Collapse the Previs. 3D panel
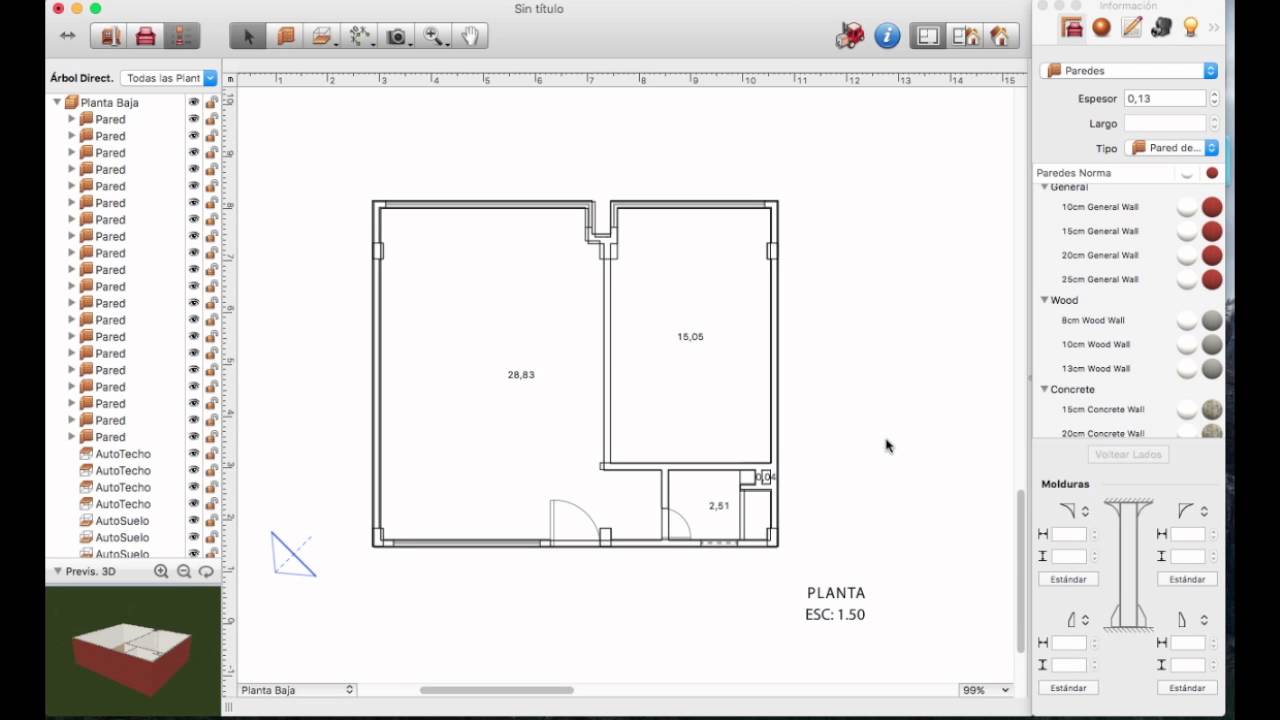The height and width of the screenshot is (720, 1280). coord(57,571)
